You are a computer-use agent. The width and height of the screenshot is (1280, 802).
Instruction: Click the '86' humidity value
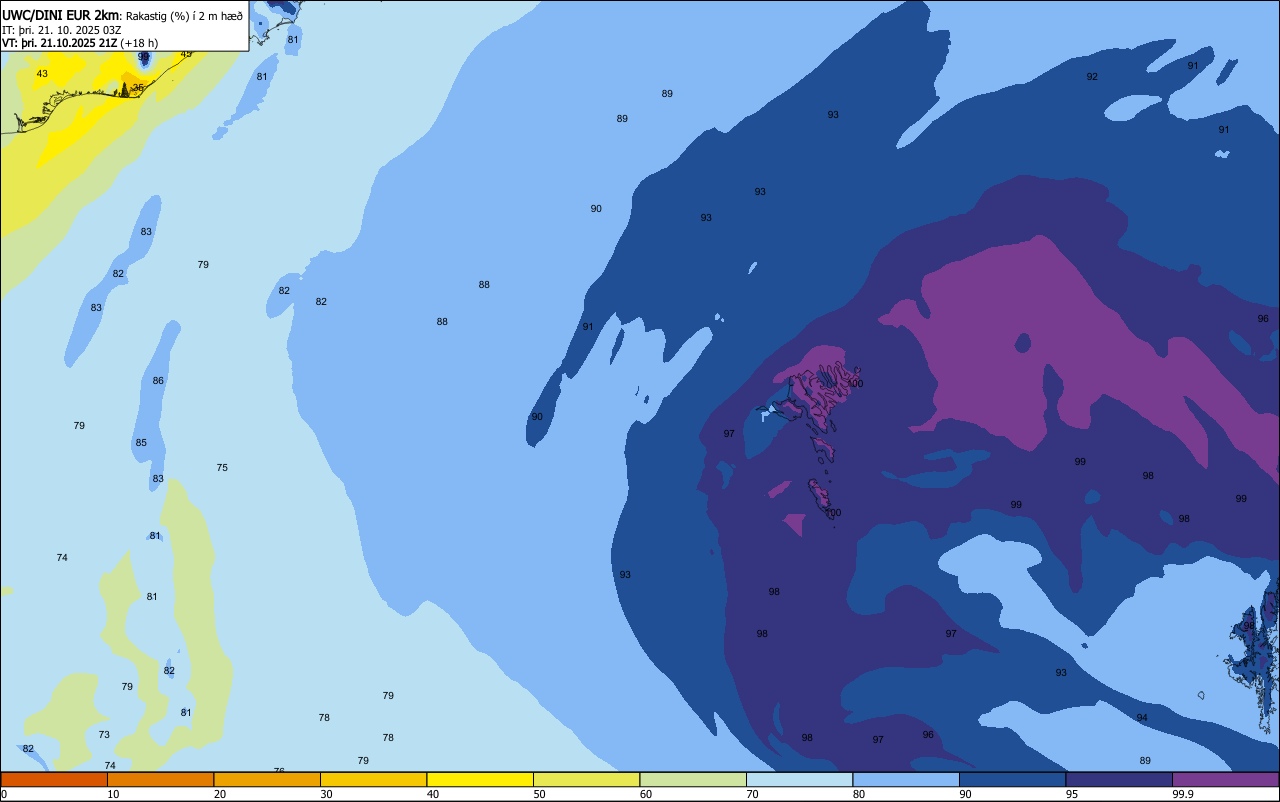pyautogui.click(x=158, y=381)
